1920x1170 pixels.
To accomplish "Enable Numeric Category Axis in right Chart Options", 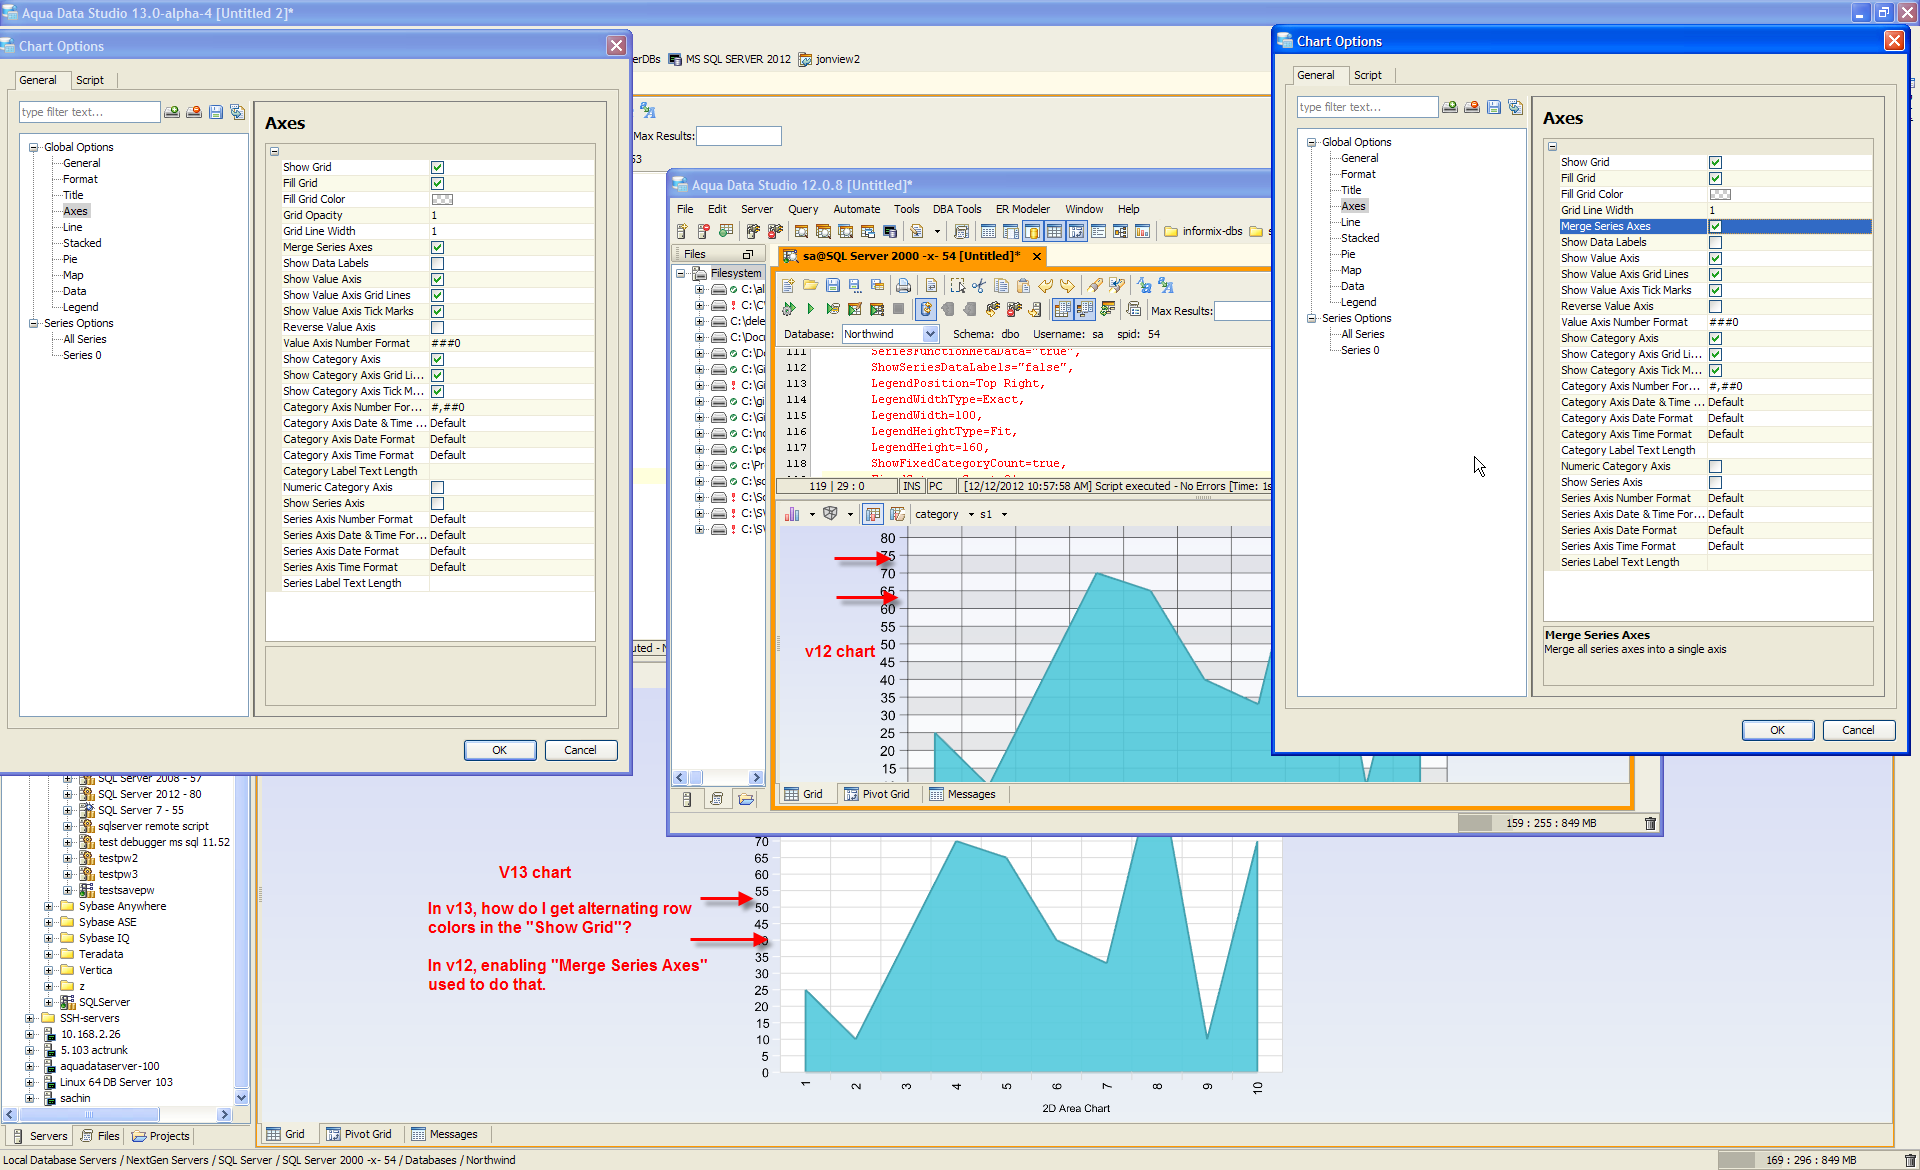I will (x=1715, y=466).
